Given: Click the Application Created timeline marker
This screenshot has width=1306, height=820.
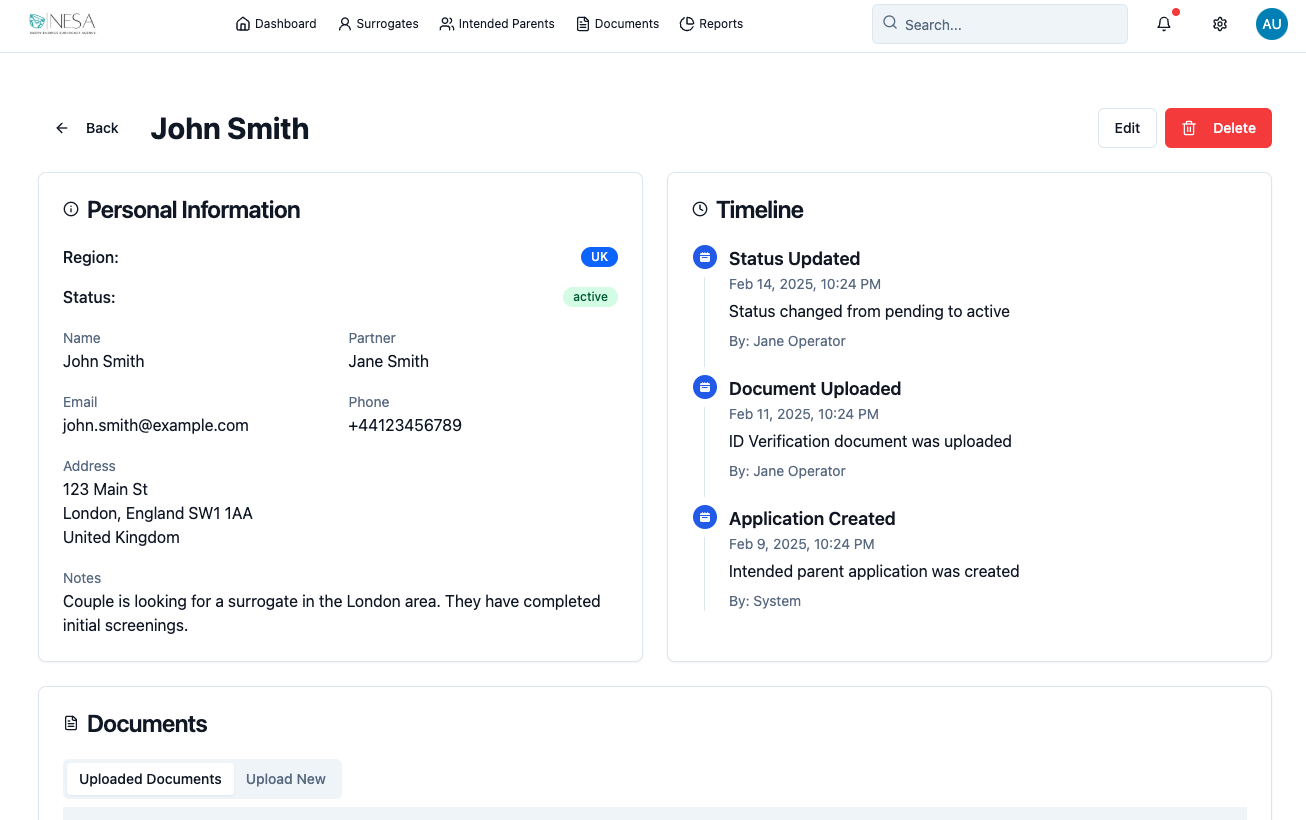Looking at the screenshot, I should point(705,518).
